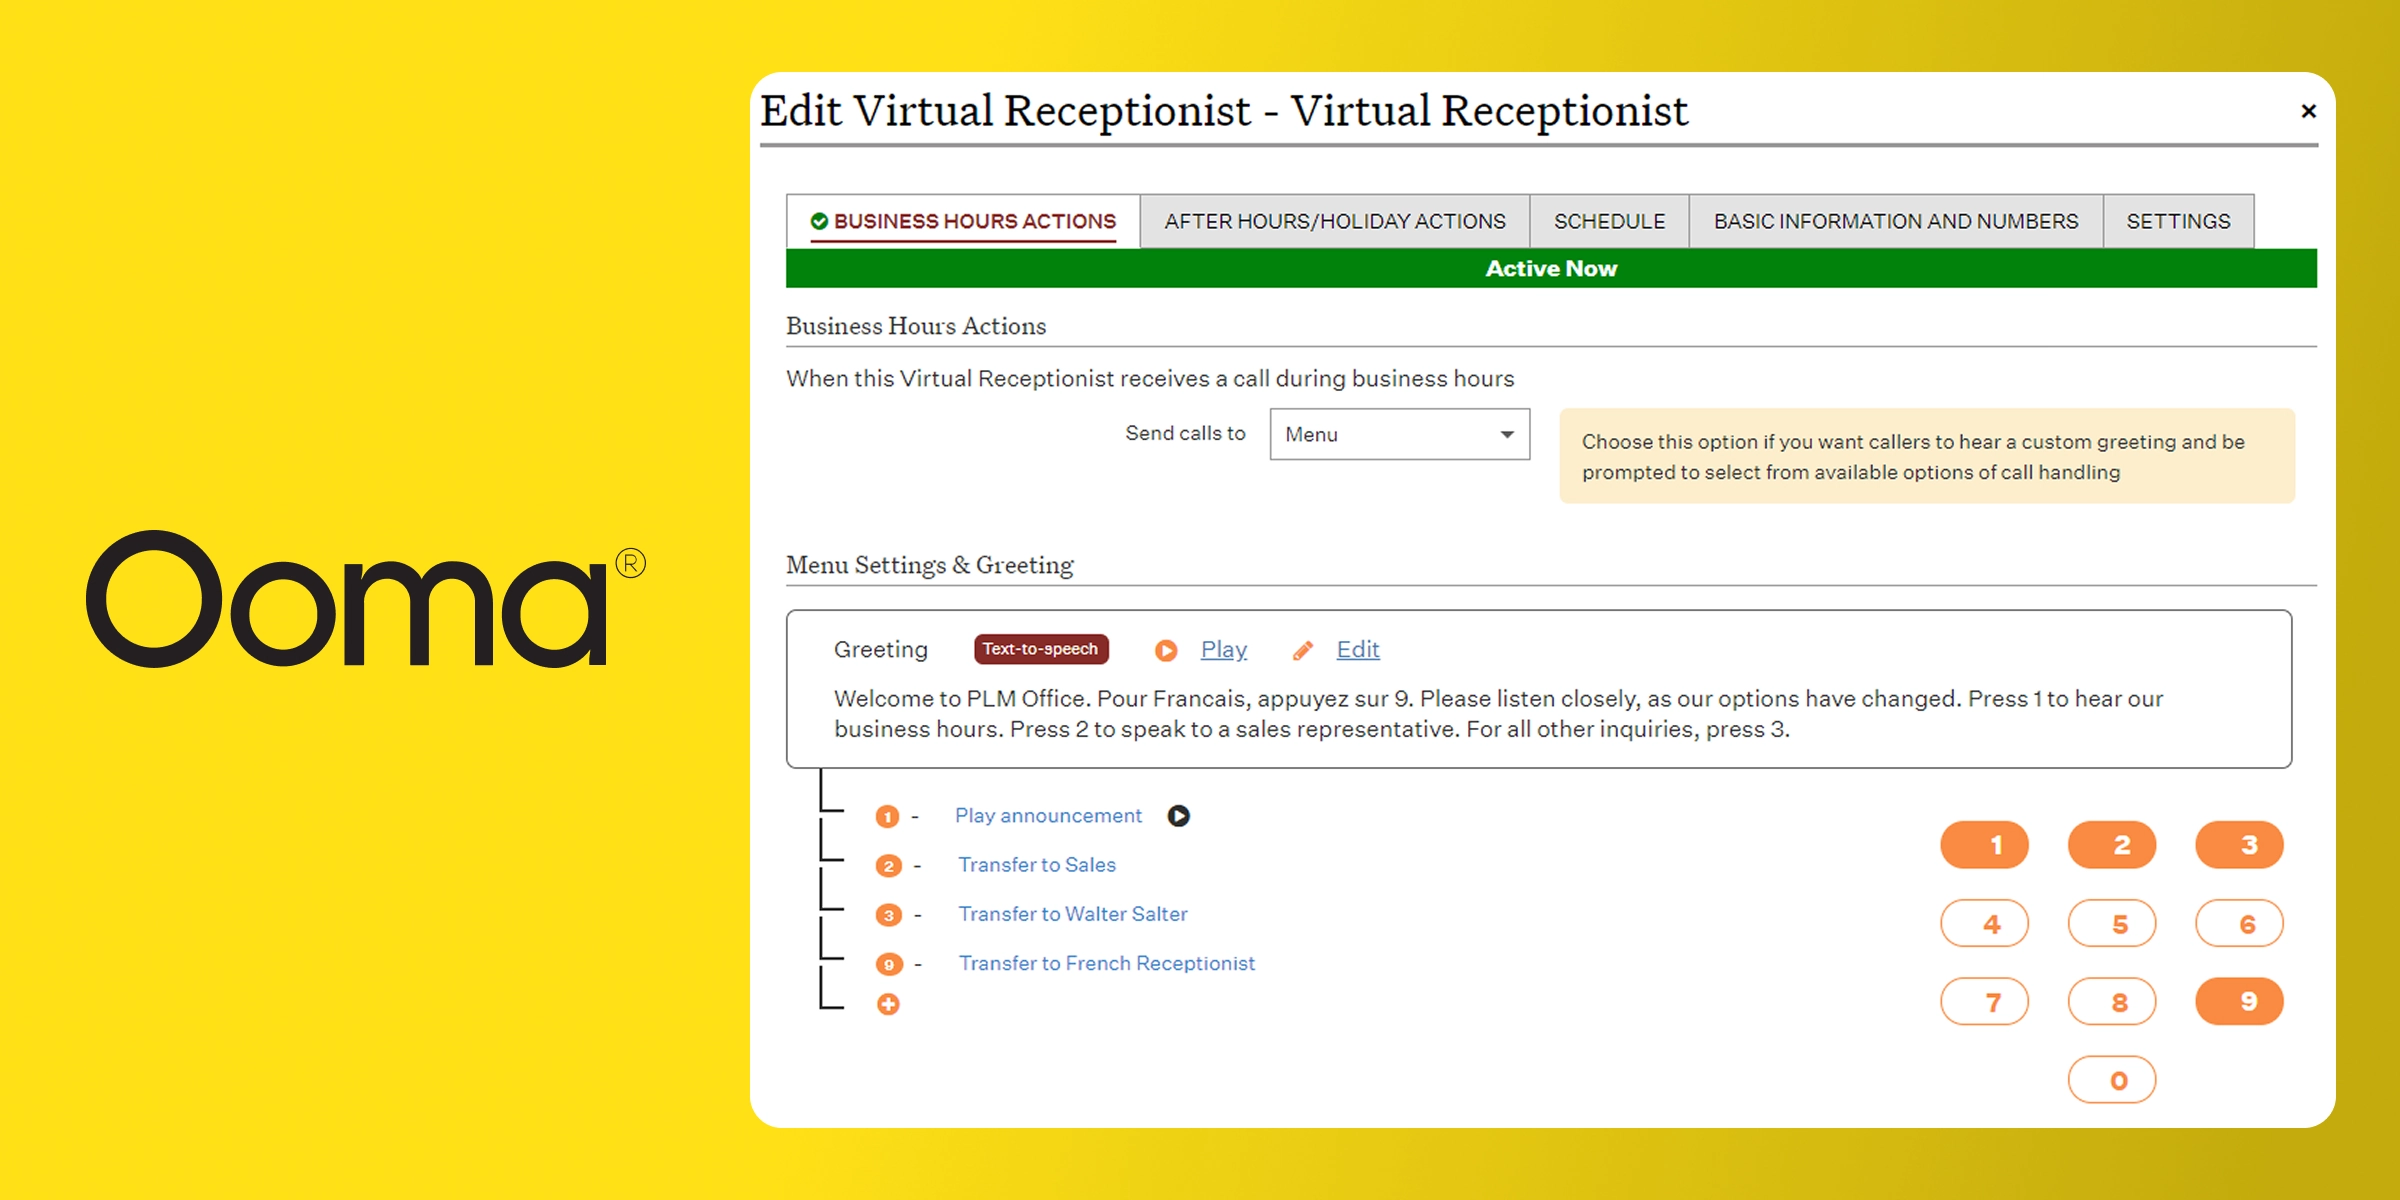Screen dimensions: 2400x1200
Task: Open Basic Information and Numbers tab
Action: point(1896,221)
